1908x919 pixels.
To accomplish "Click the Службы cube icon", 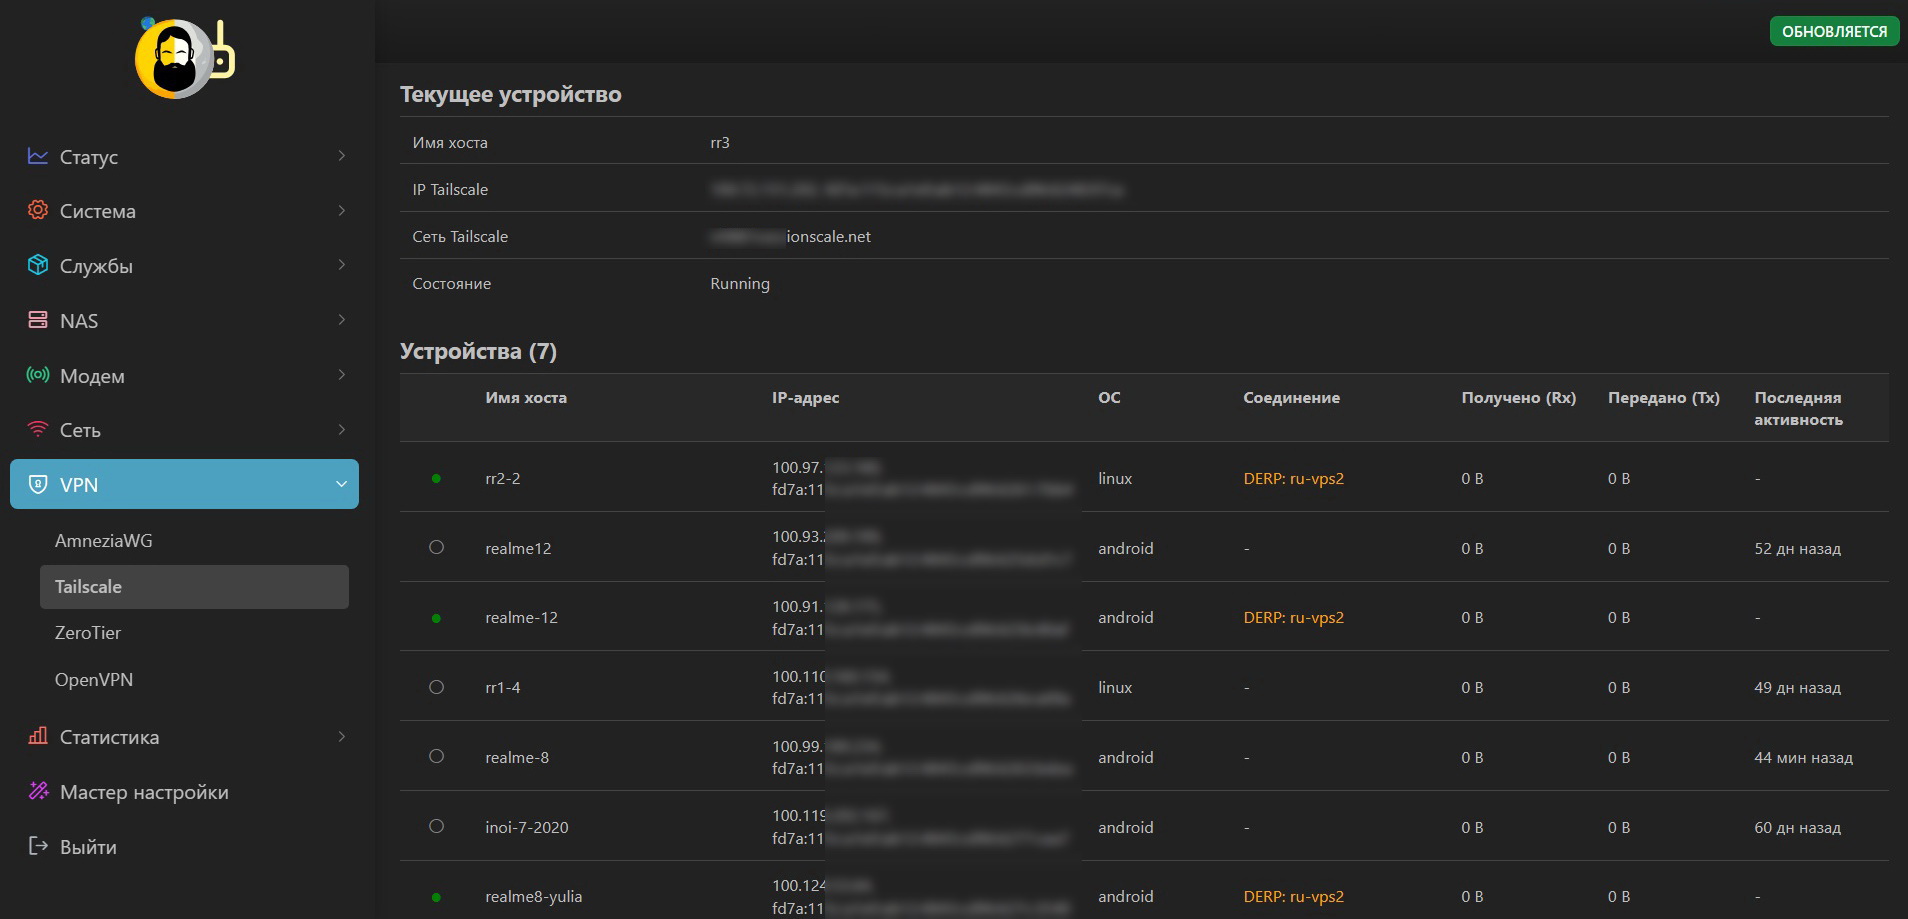I will click(x=38, y=265).
